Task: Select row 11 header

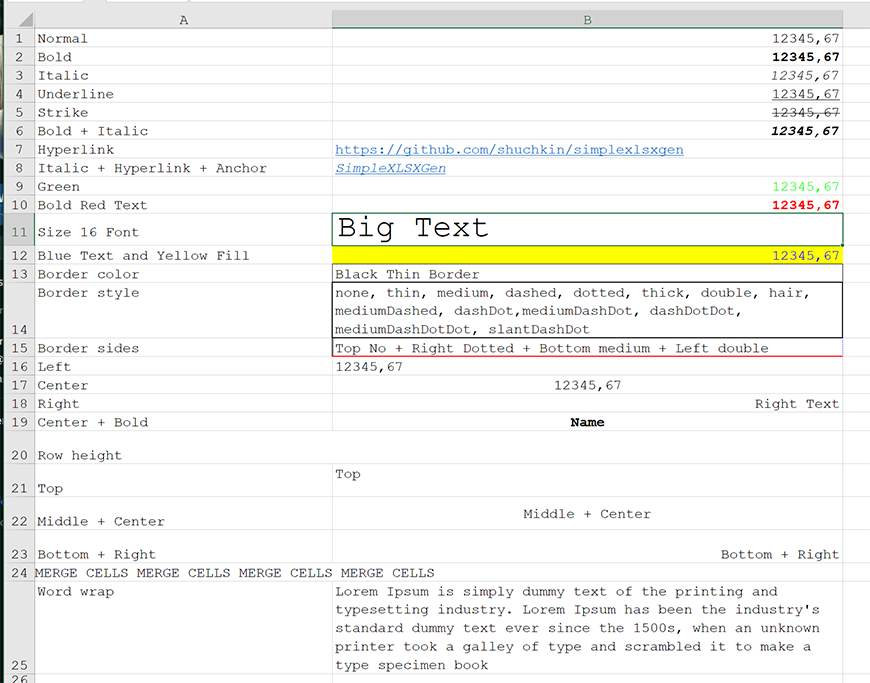Action: click(x=19, y=232)
